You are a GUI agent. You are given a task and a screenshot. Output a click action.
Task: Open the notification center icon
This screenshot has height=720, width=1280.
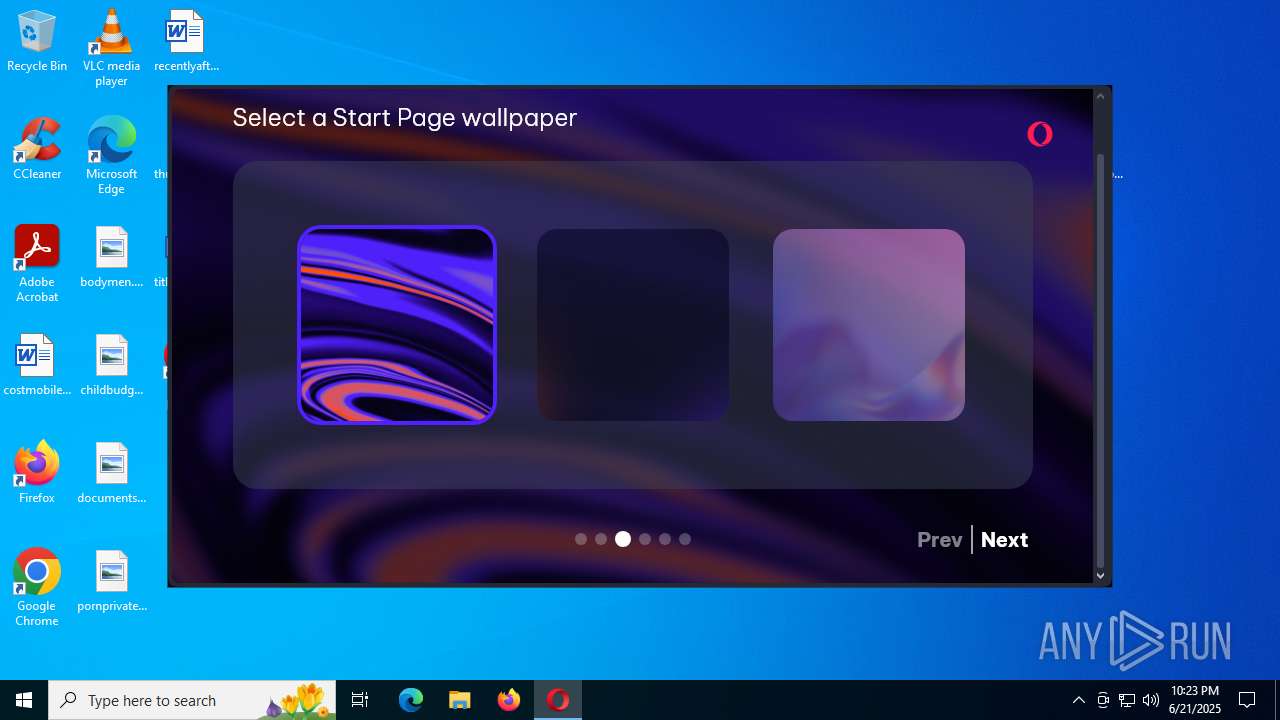pyautogui.click(x=1247, y=700)
